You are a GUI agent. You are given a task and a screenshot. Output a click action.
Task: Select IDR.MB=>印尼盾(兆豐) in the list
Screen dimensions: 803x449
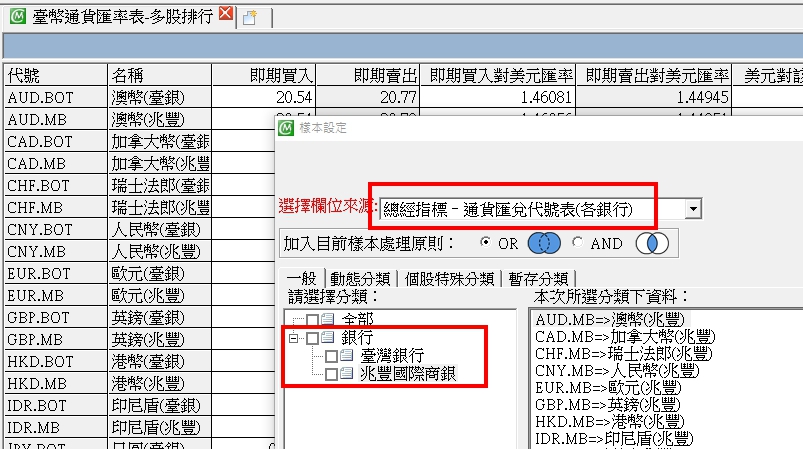614,438
